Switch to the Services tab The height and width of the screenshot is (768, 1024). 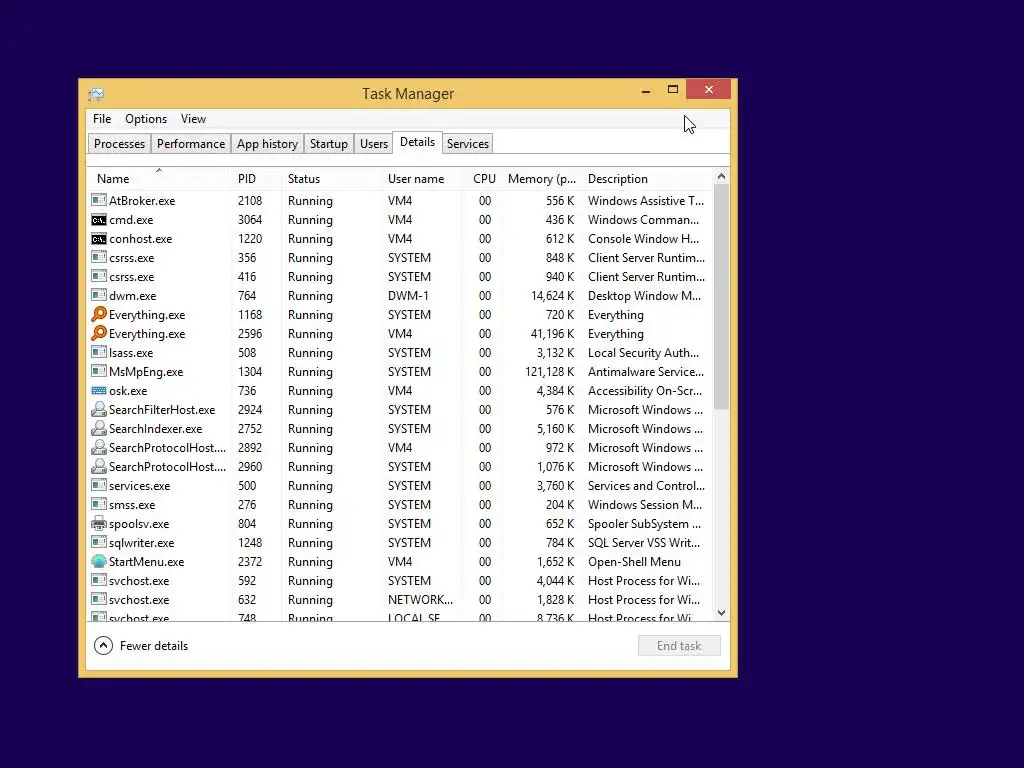468,144
